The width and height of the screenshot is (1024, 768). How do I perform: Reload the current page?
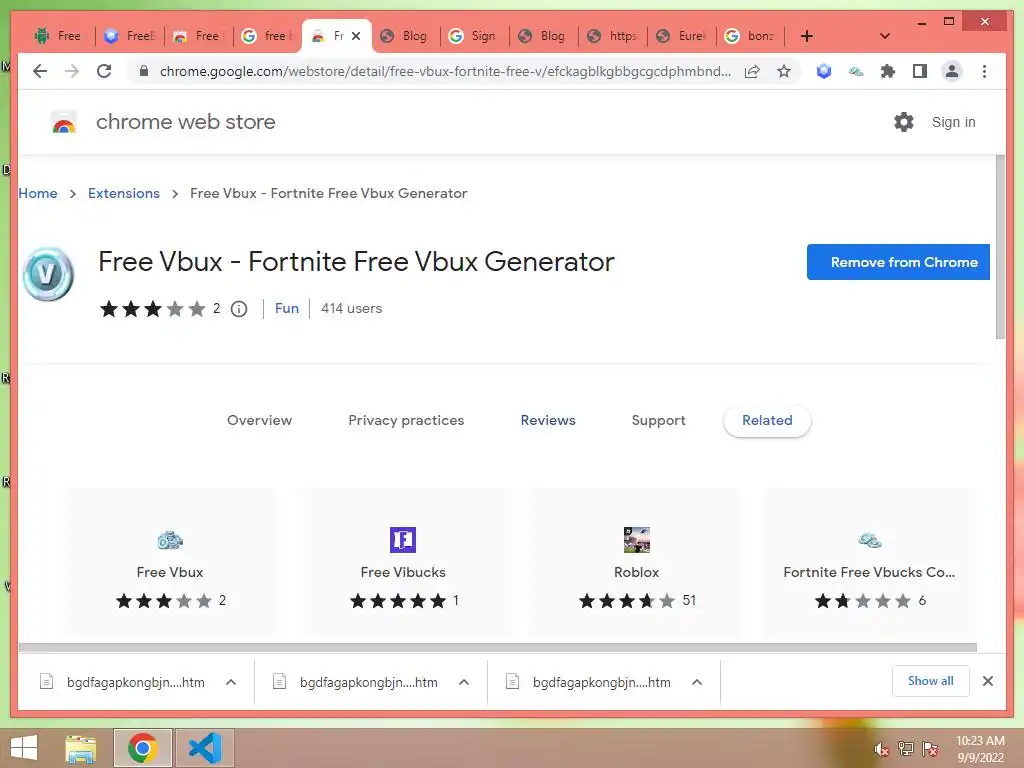tap(104, 71)
